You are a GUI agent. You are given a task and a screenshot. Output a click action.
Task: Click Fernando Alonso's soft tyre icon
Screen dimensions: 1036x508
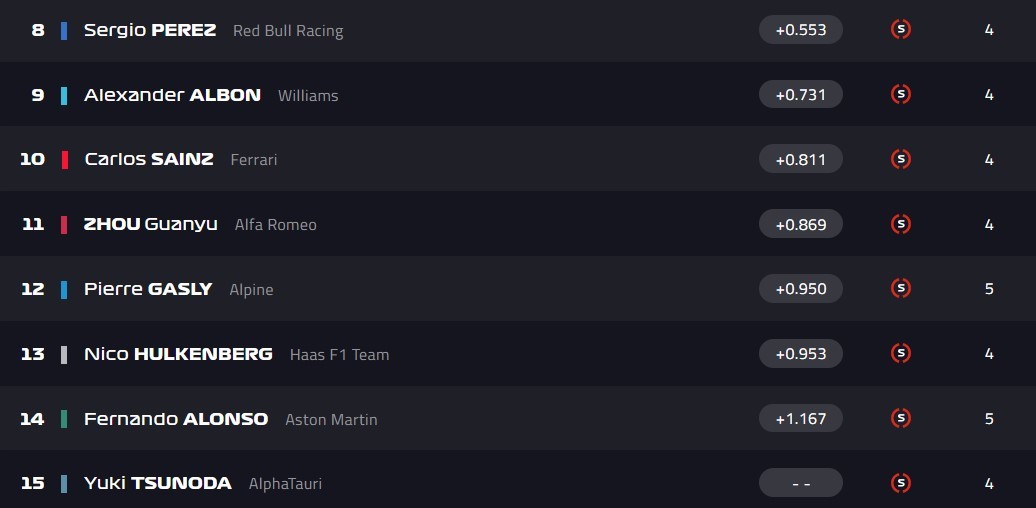tap(900, 418)
